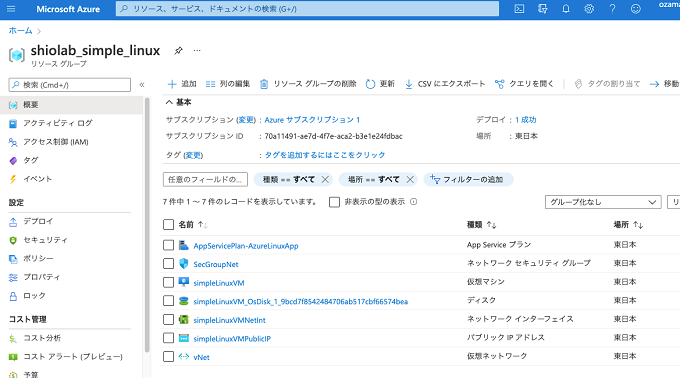Open simpleLinuxVM resource link

coord(219,283)
